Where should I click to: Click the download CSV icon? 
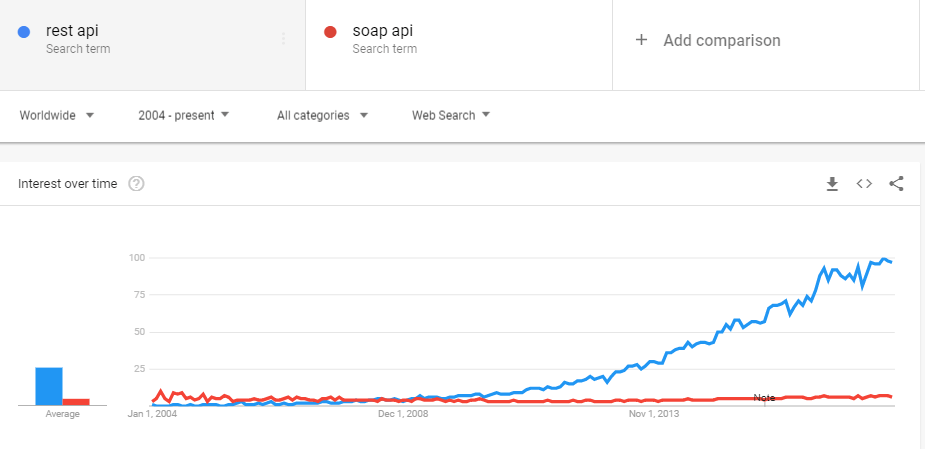(x=832, y=184)
